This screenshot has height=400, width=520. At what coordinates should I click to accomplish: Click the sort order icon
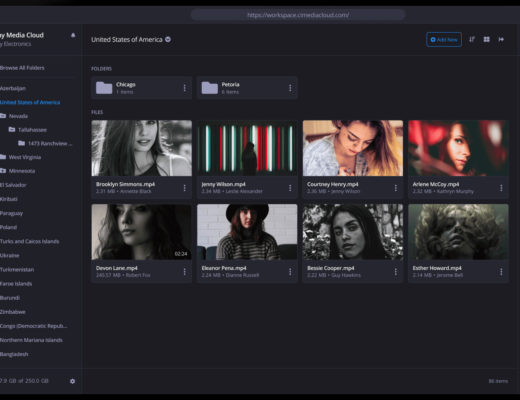coord(472,39)
